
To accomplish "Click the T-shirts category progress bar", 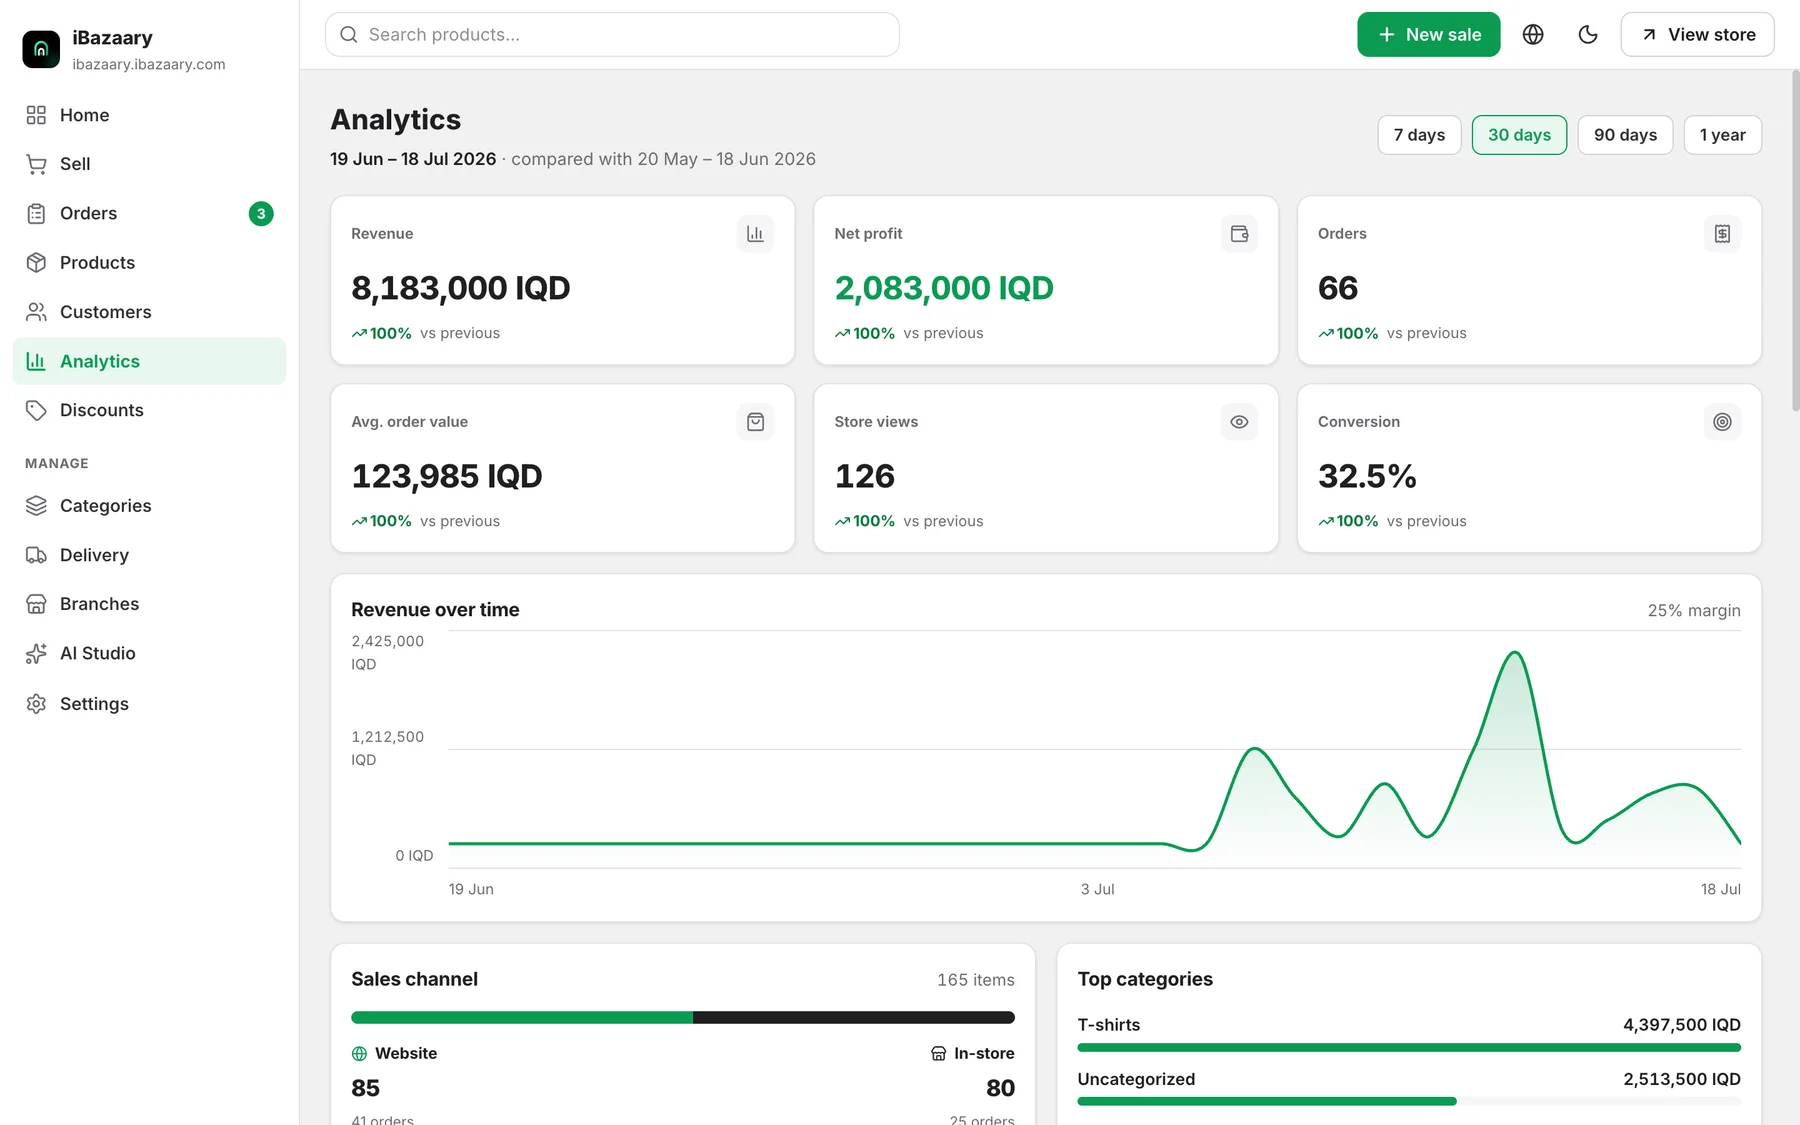I will pos(1409,1048).
